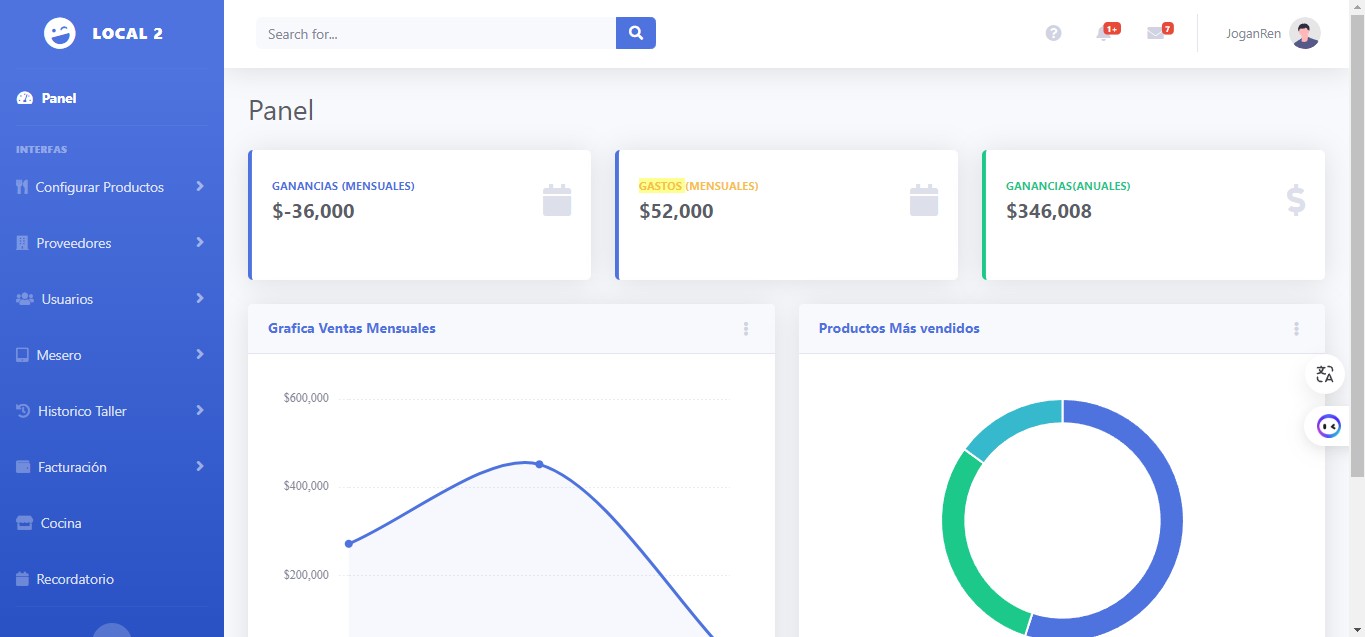This screenshot has width=1365, height=637.
Task: Open the Grafica Ventas Mensuales options menu
Action: 746,329
